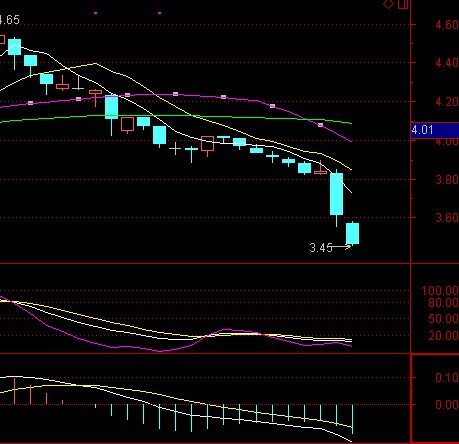Click the 4.20 price axis label

tap(447, 102)
